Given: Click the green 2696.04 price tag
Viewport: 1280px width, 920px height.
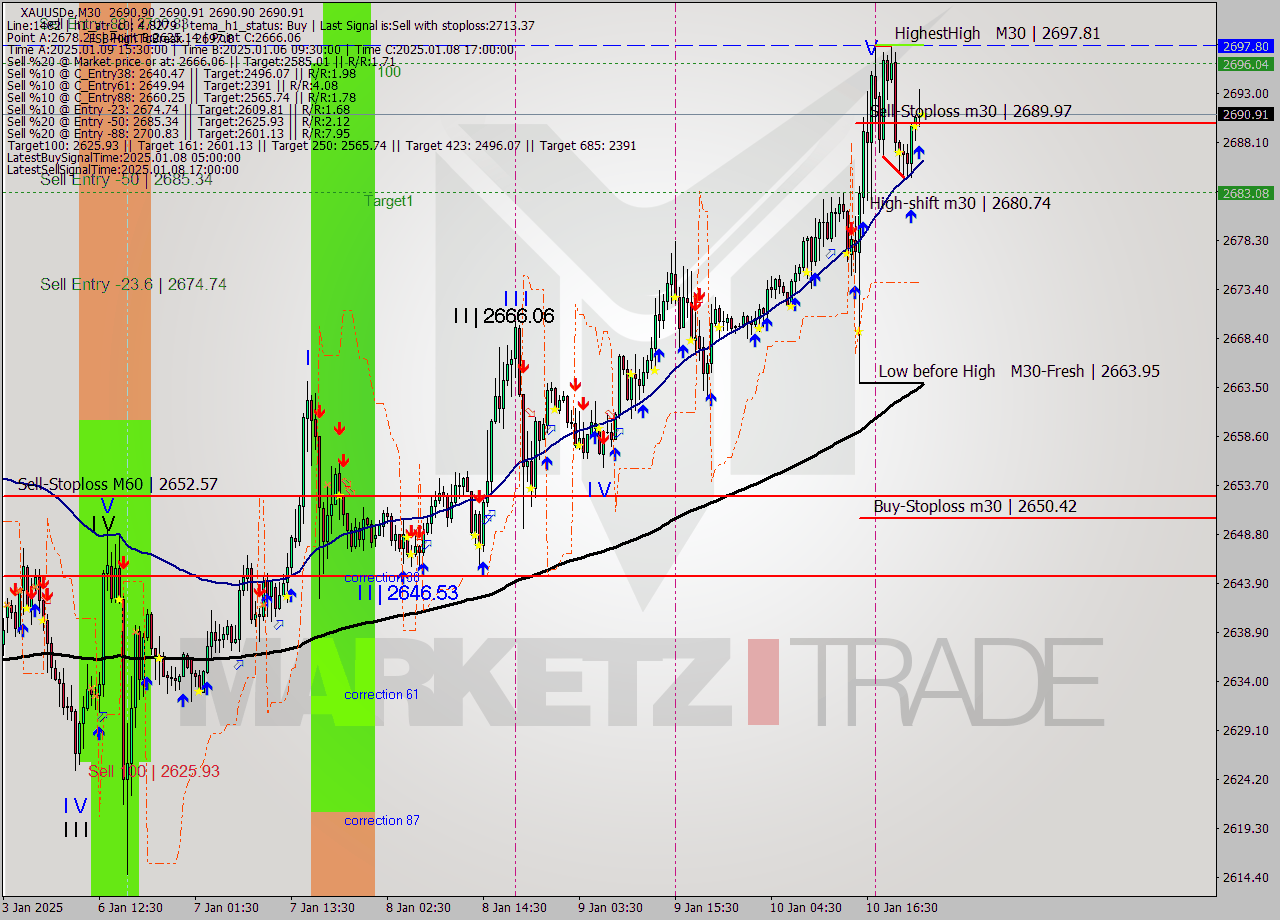Looking at the screenshot, I should coord(1245,64).
